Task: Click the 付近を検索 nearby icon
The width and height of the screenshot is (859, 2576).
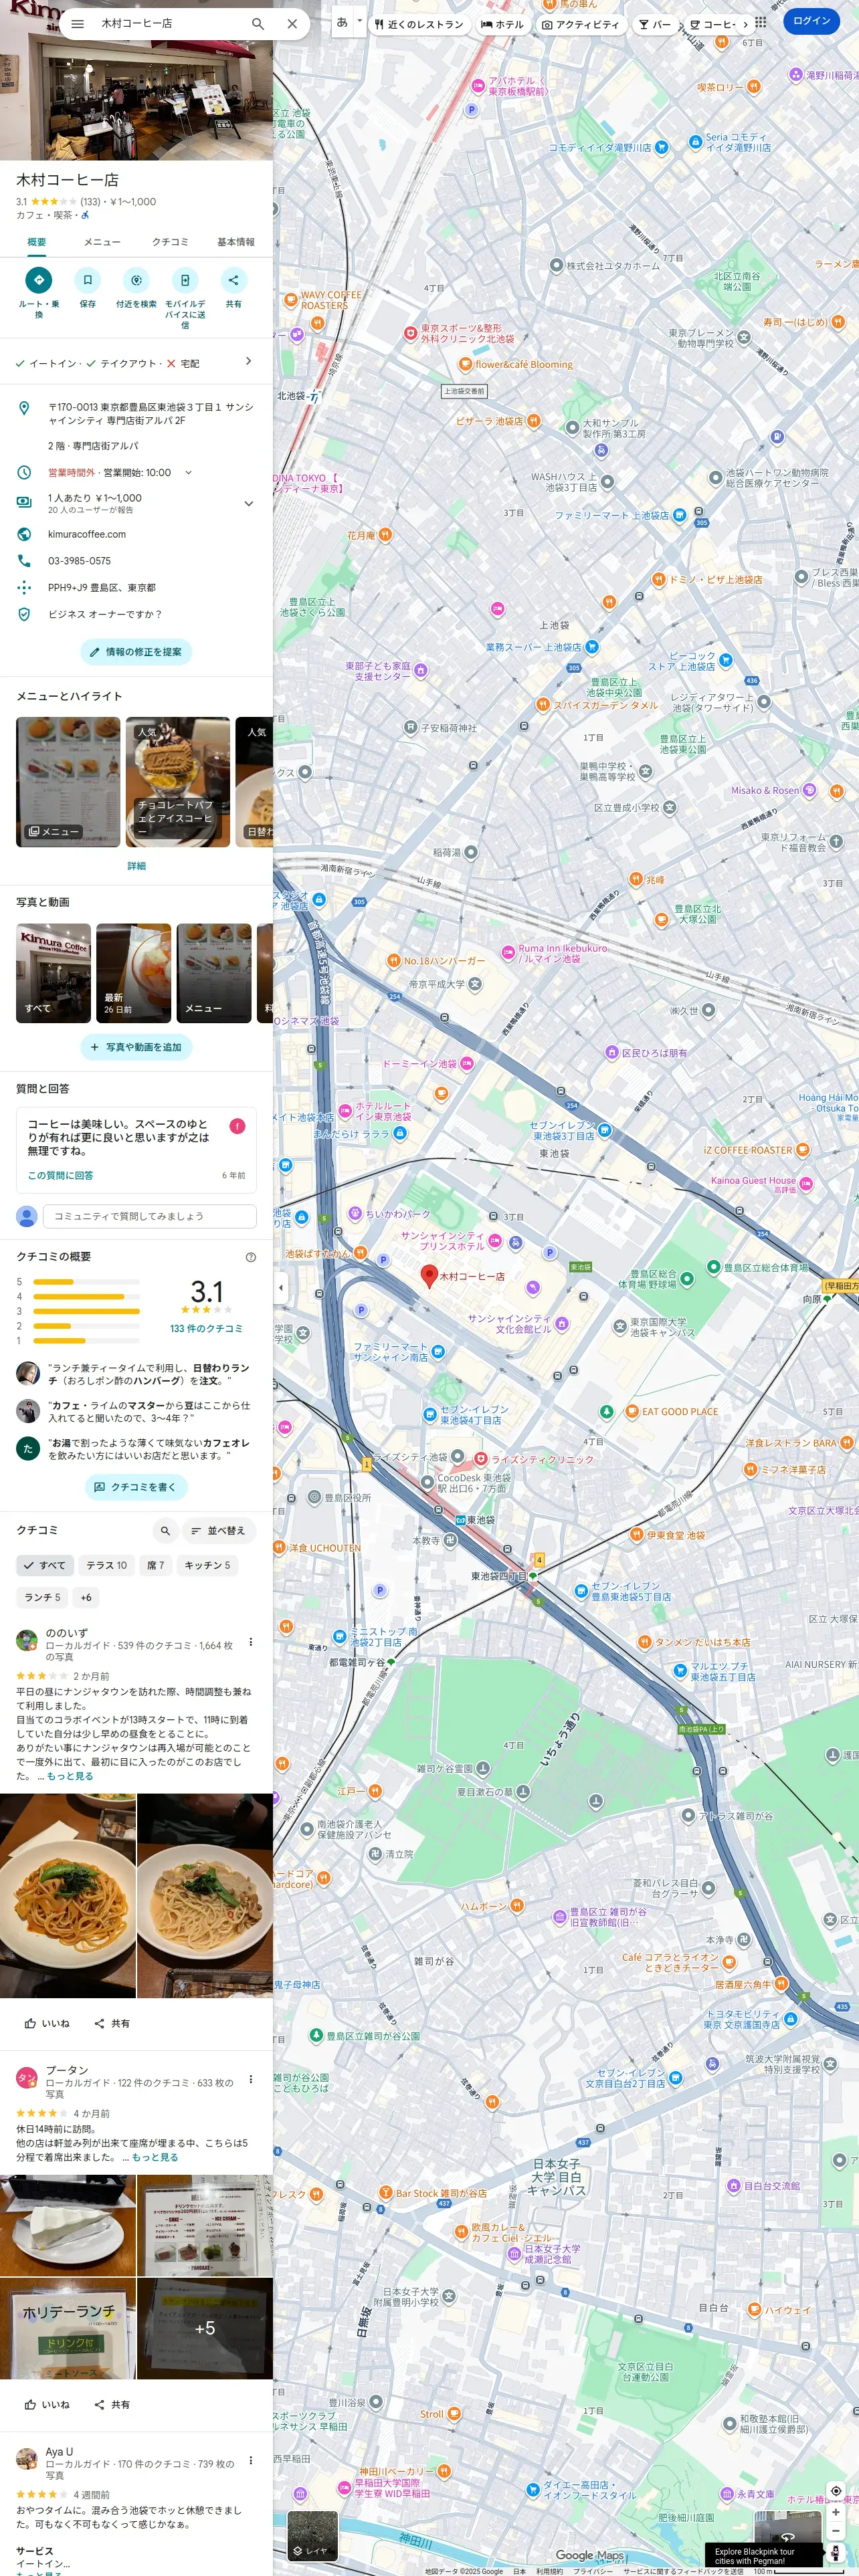Action: click(136, 280)
